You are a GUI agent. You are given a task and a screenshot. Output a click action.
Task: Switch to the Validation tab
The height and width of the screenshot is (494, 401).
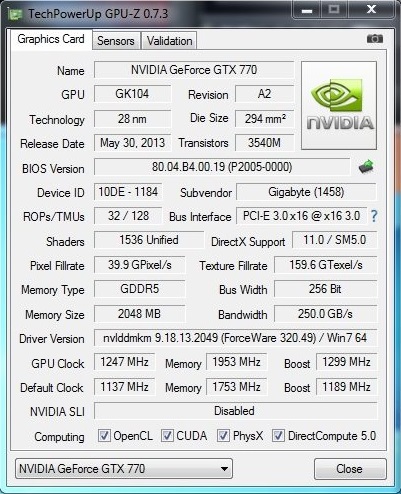[169, 41]
